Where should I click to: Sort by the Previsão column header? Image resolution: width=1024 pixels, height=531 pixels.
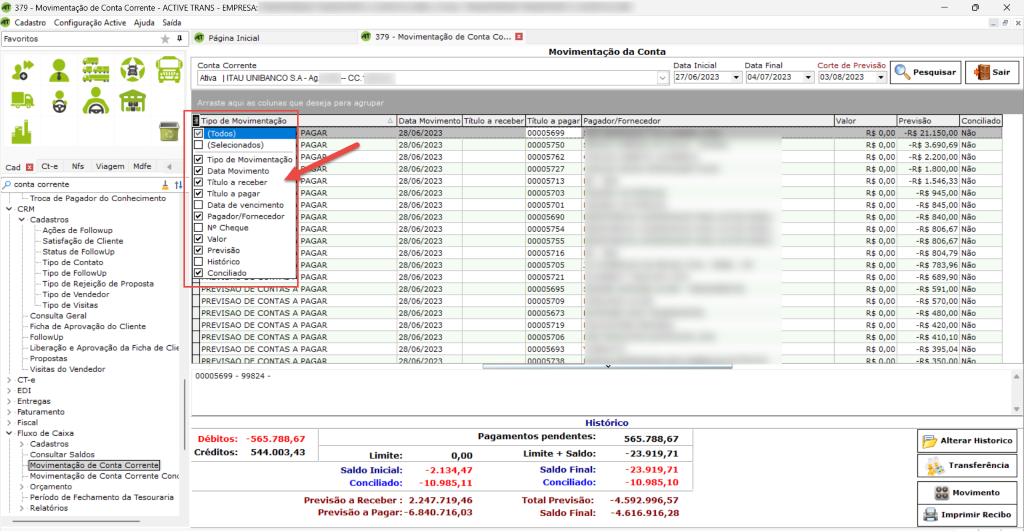pos(927,121)
